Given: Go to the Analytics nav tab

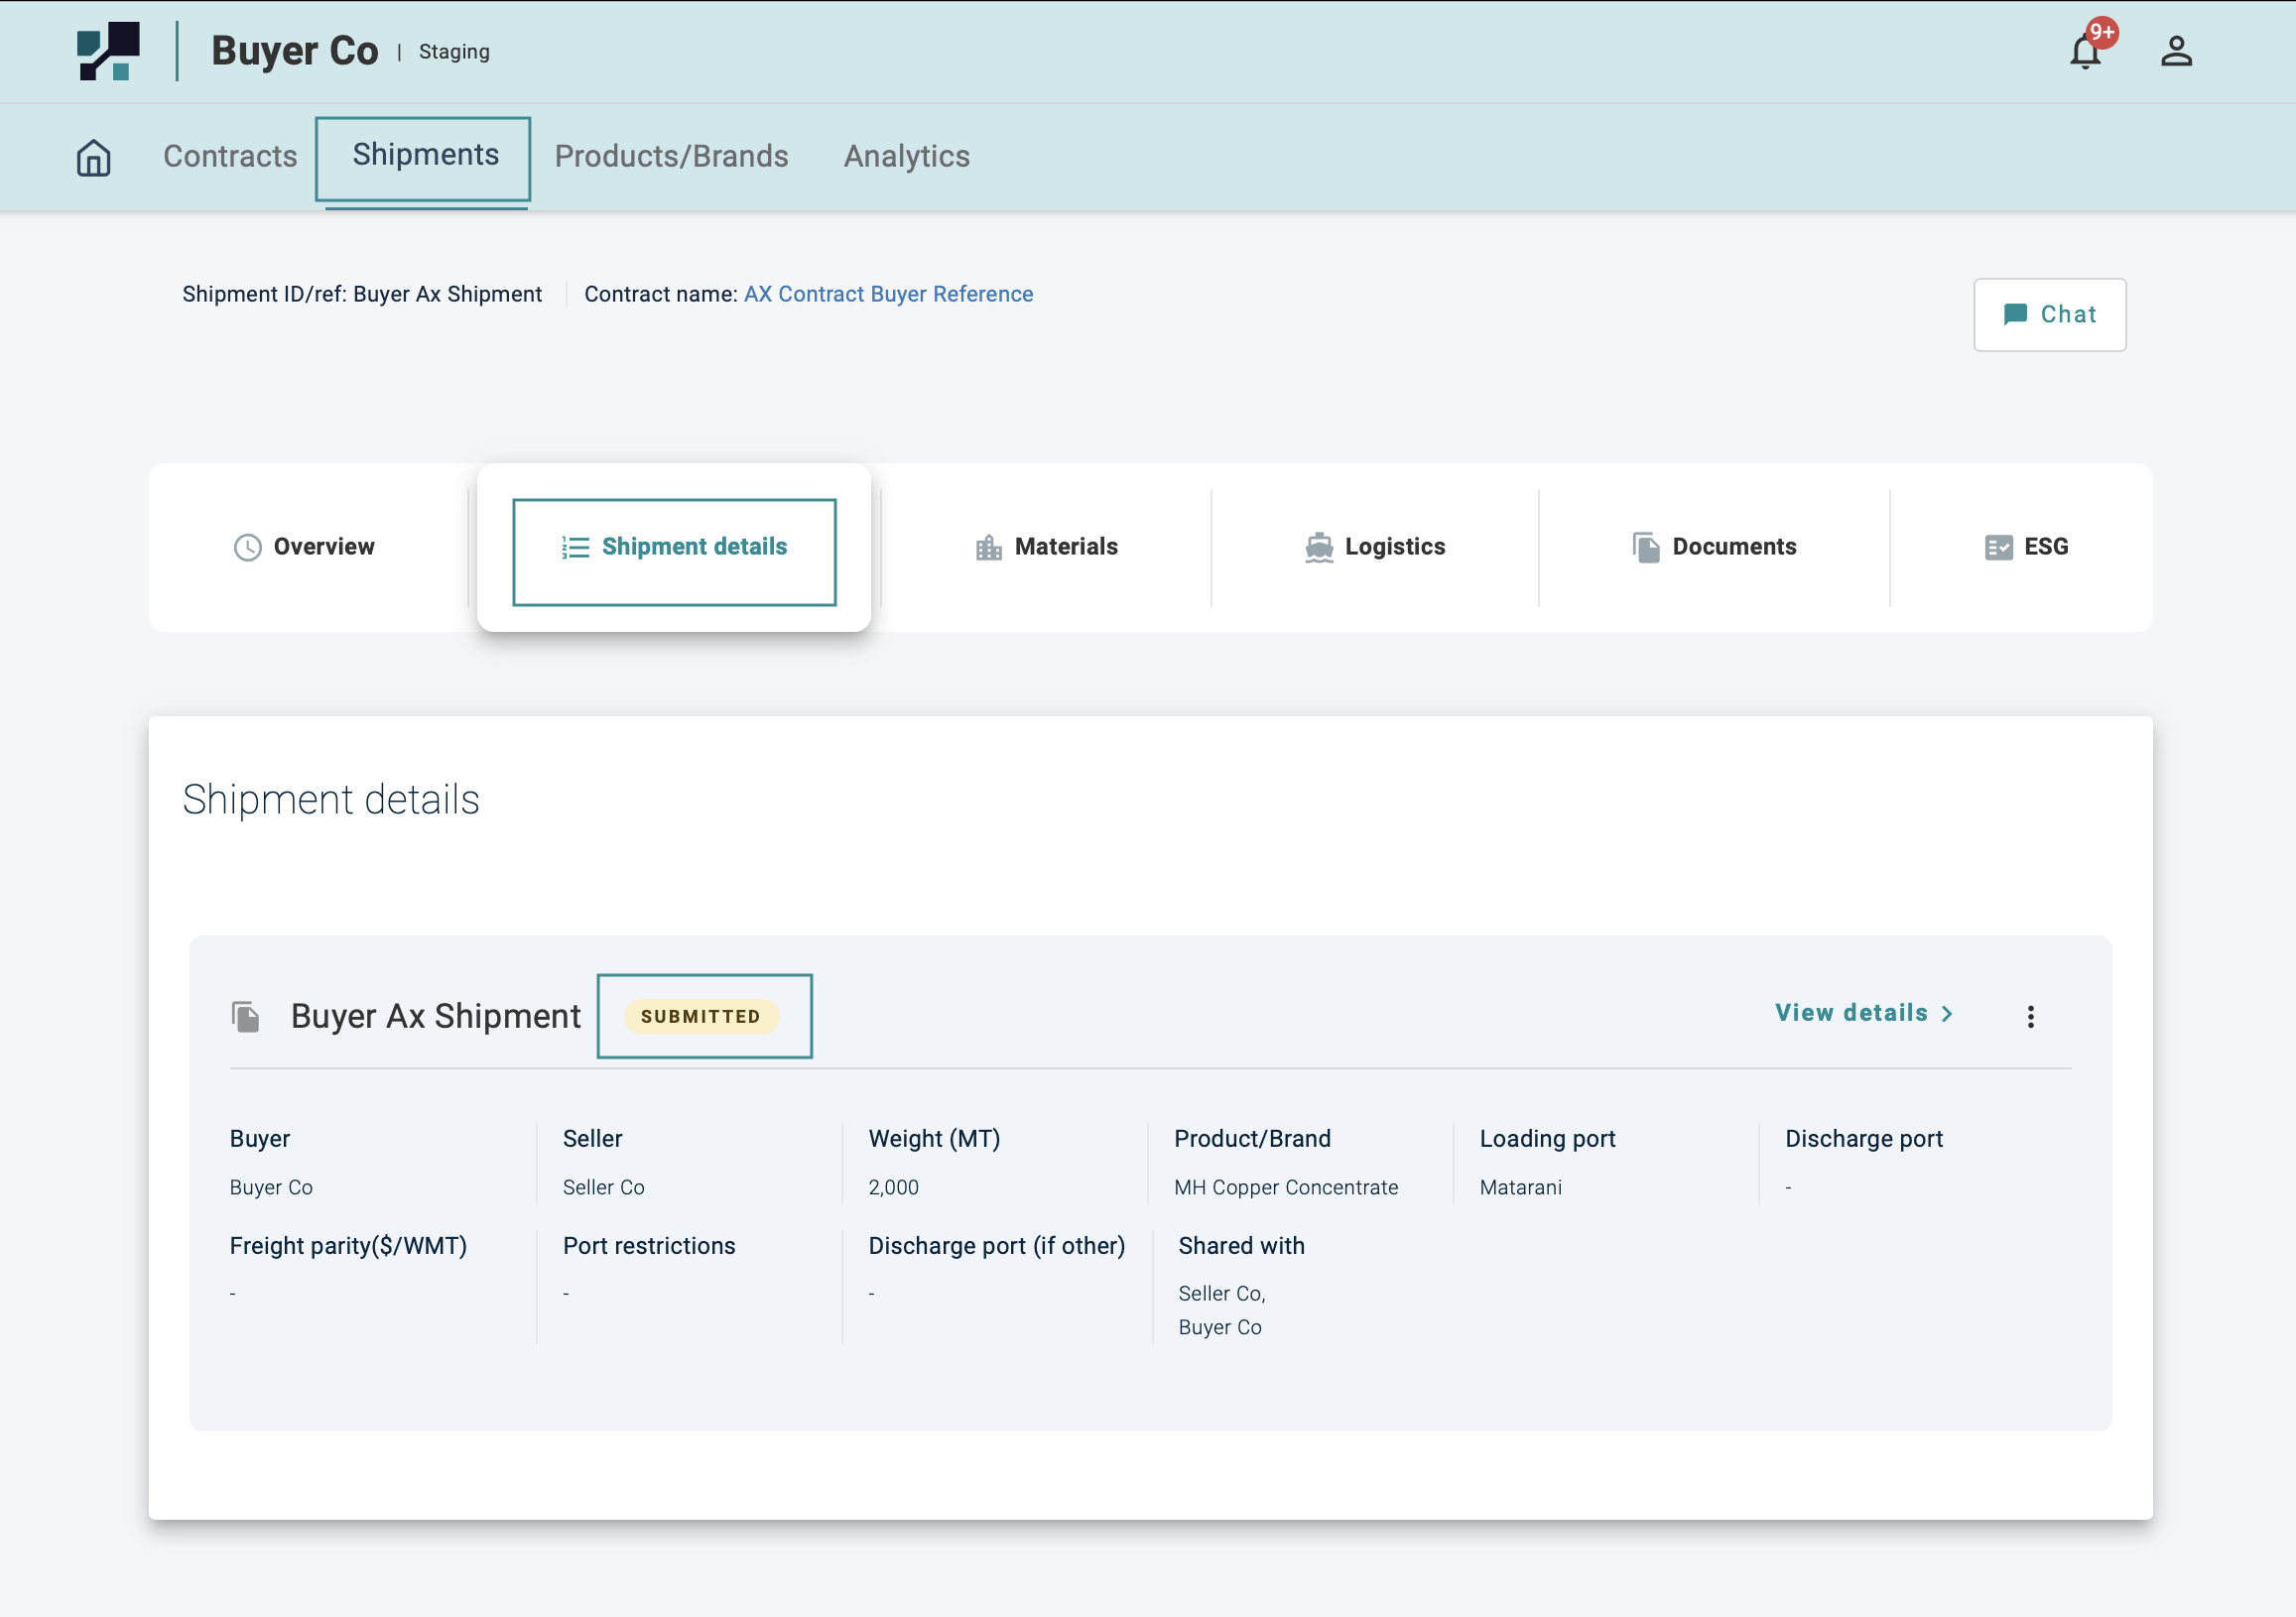Looking at the screenshot, I should [x=906, y=156].
